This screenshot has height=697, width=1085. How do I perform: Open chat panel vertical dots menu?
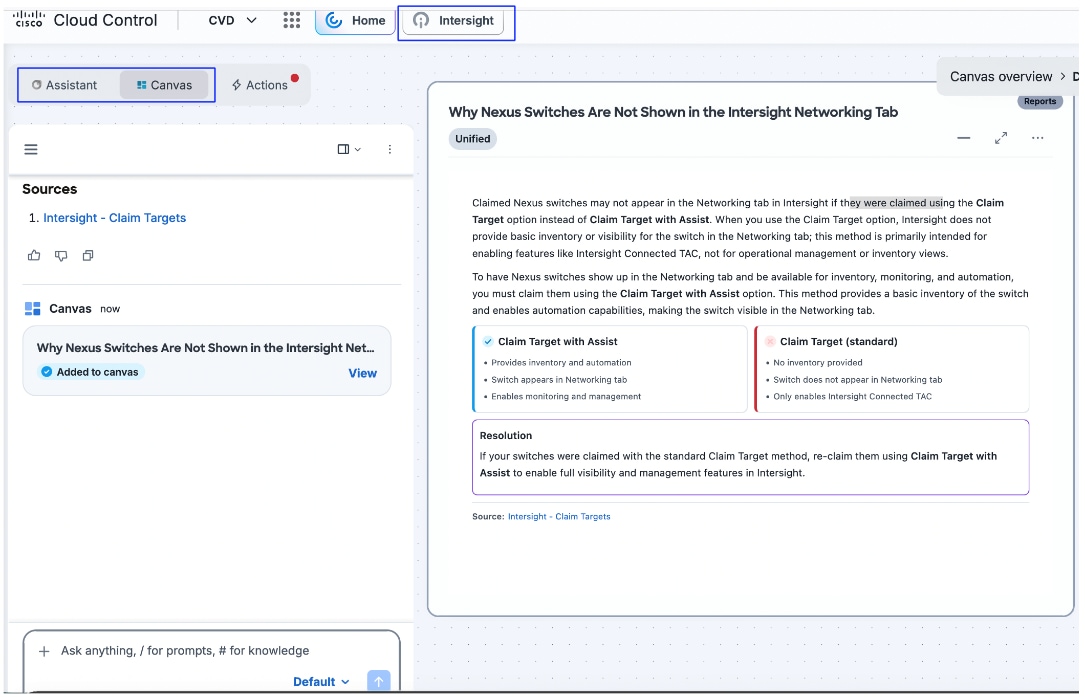(x=390, y=150)
